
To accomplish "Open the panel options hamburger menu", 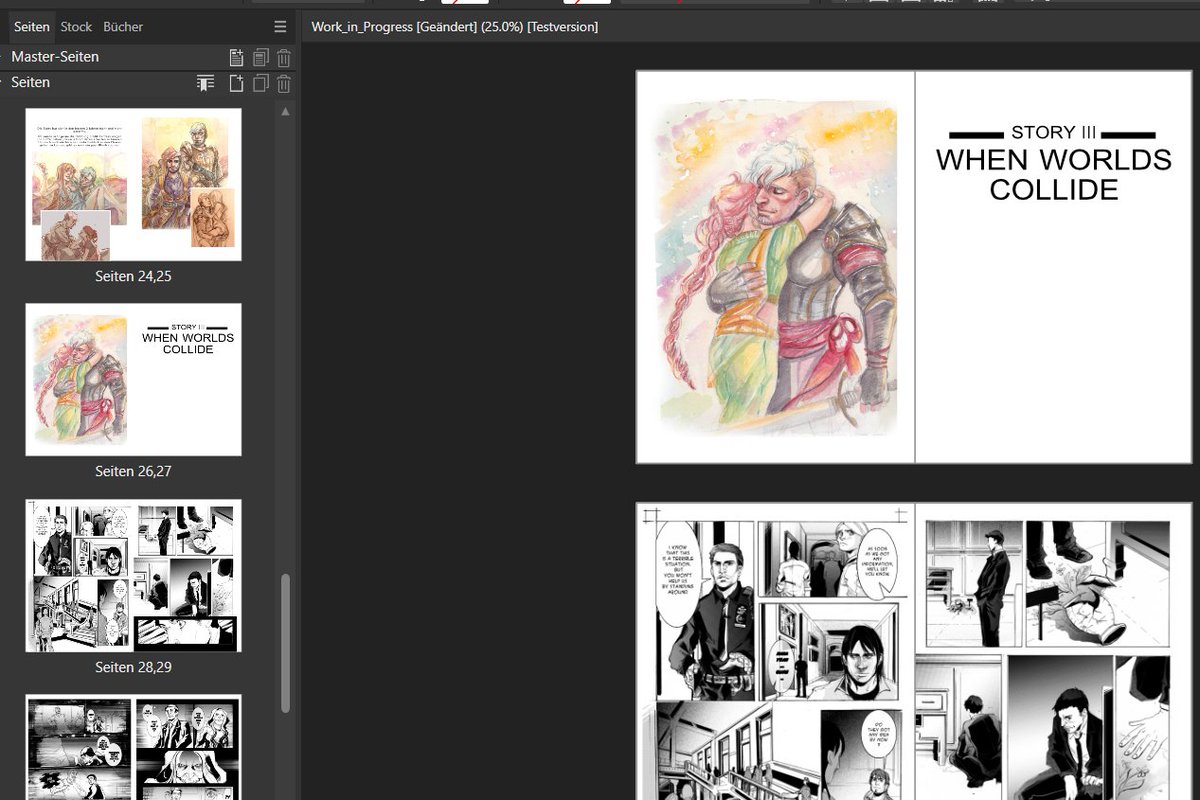I will (x=280, y=27).
